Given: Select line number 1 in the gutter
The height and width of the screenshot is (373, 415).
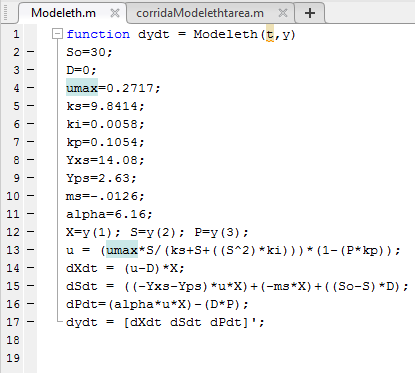Looking at the screenshot, I should (16, 34).
